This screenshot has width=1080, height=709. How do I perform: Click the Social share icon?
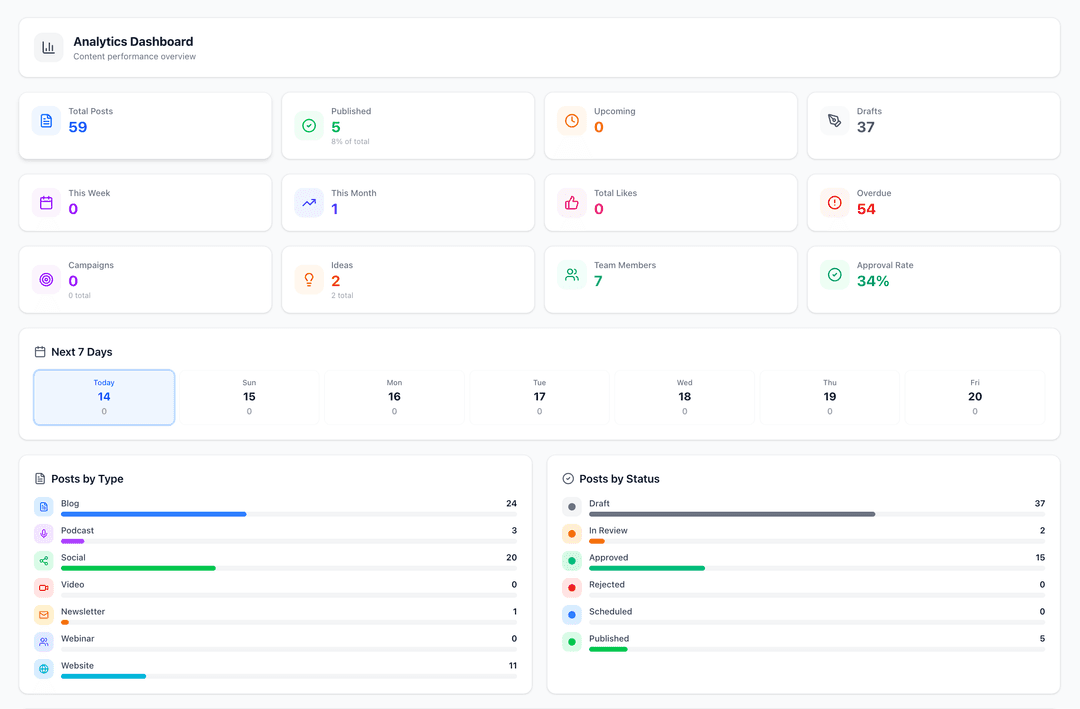point(42,561)
